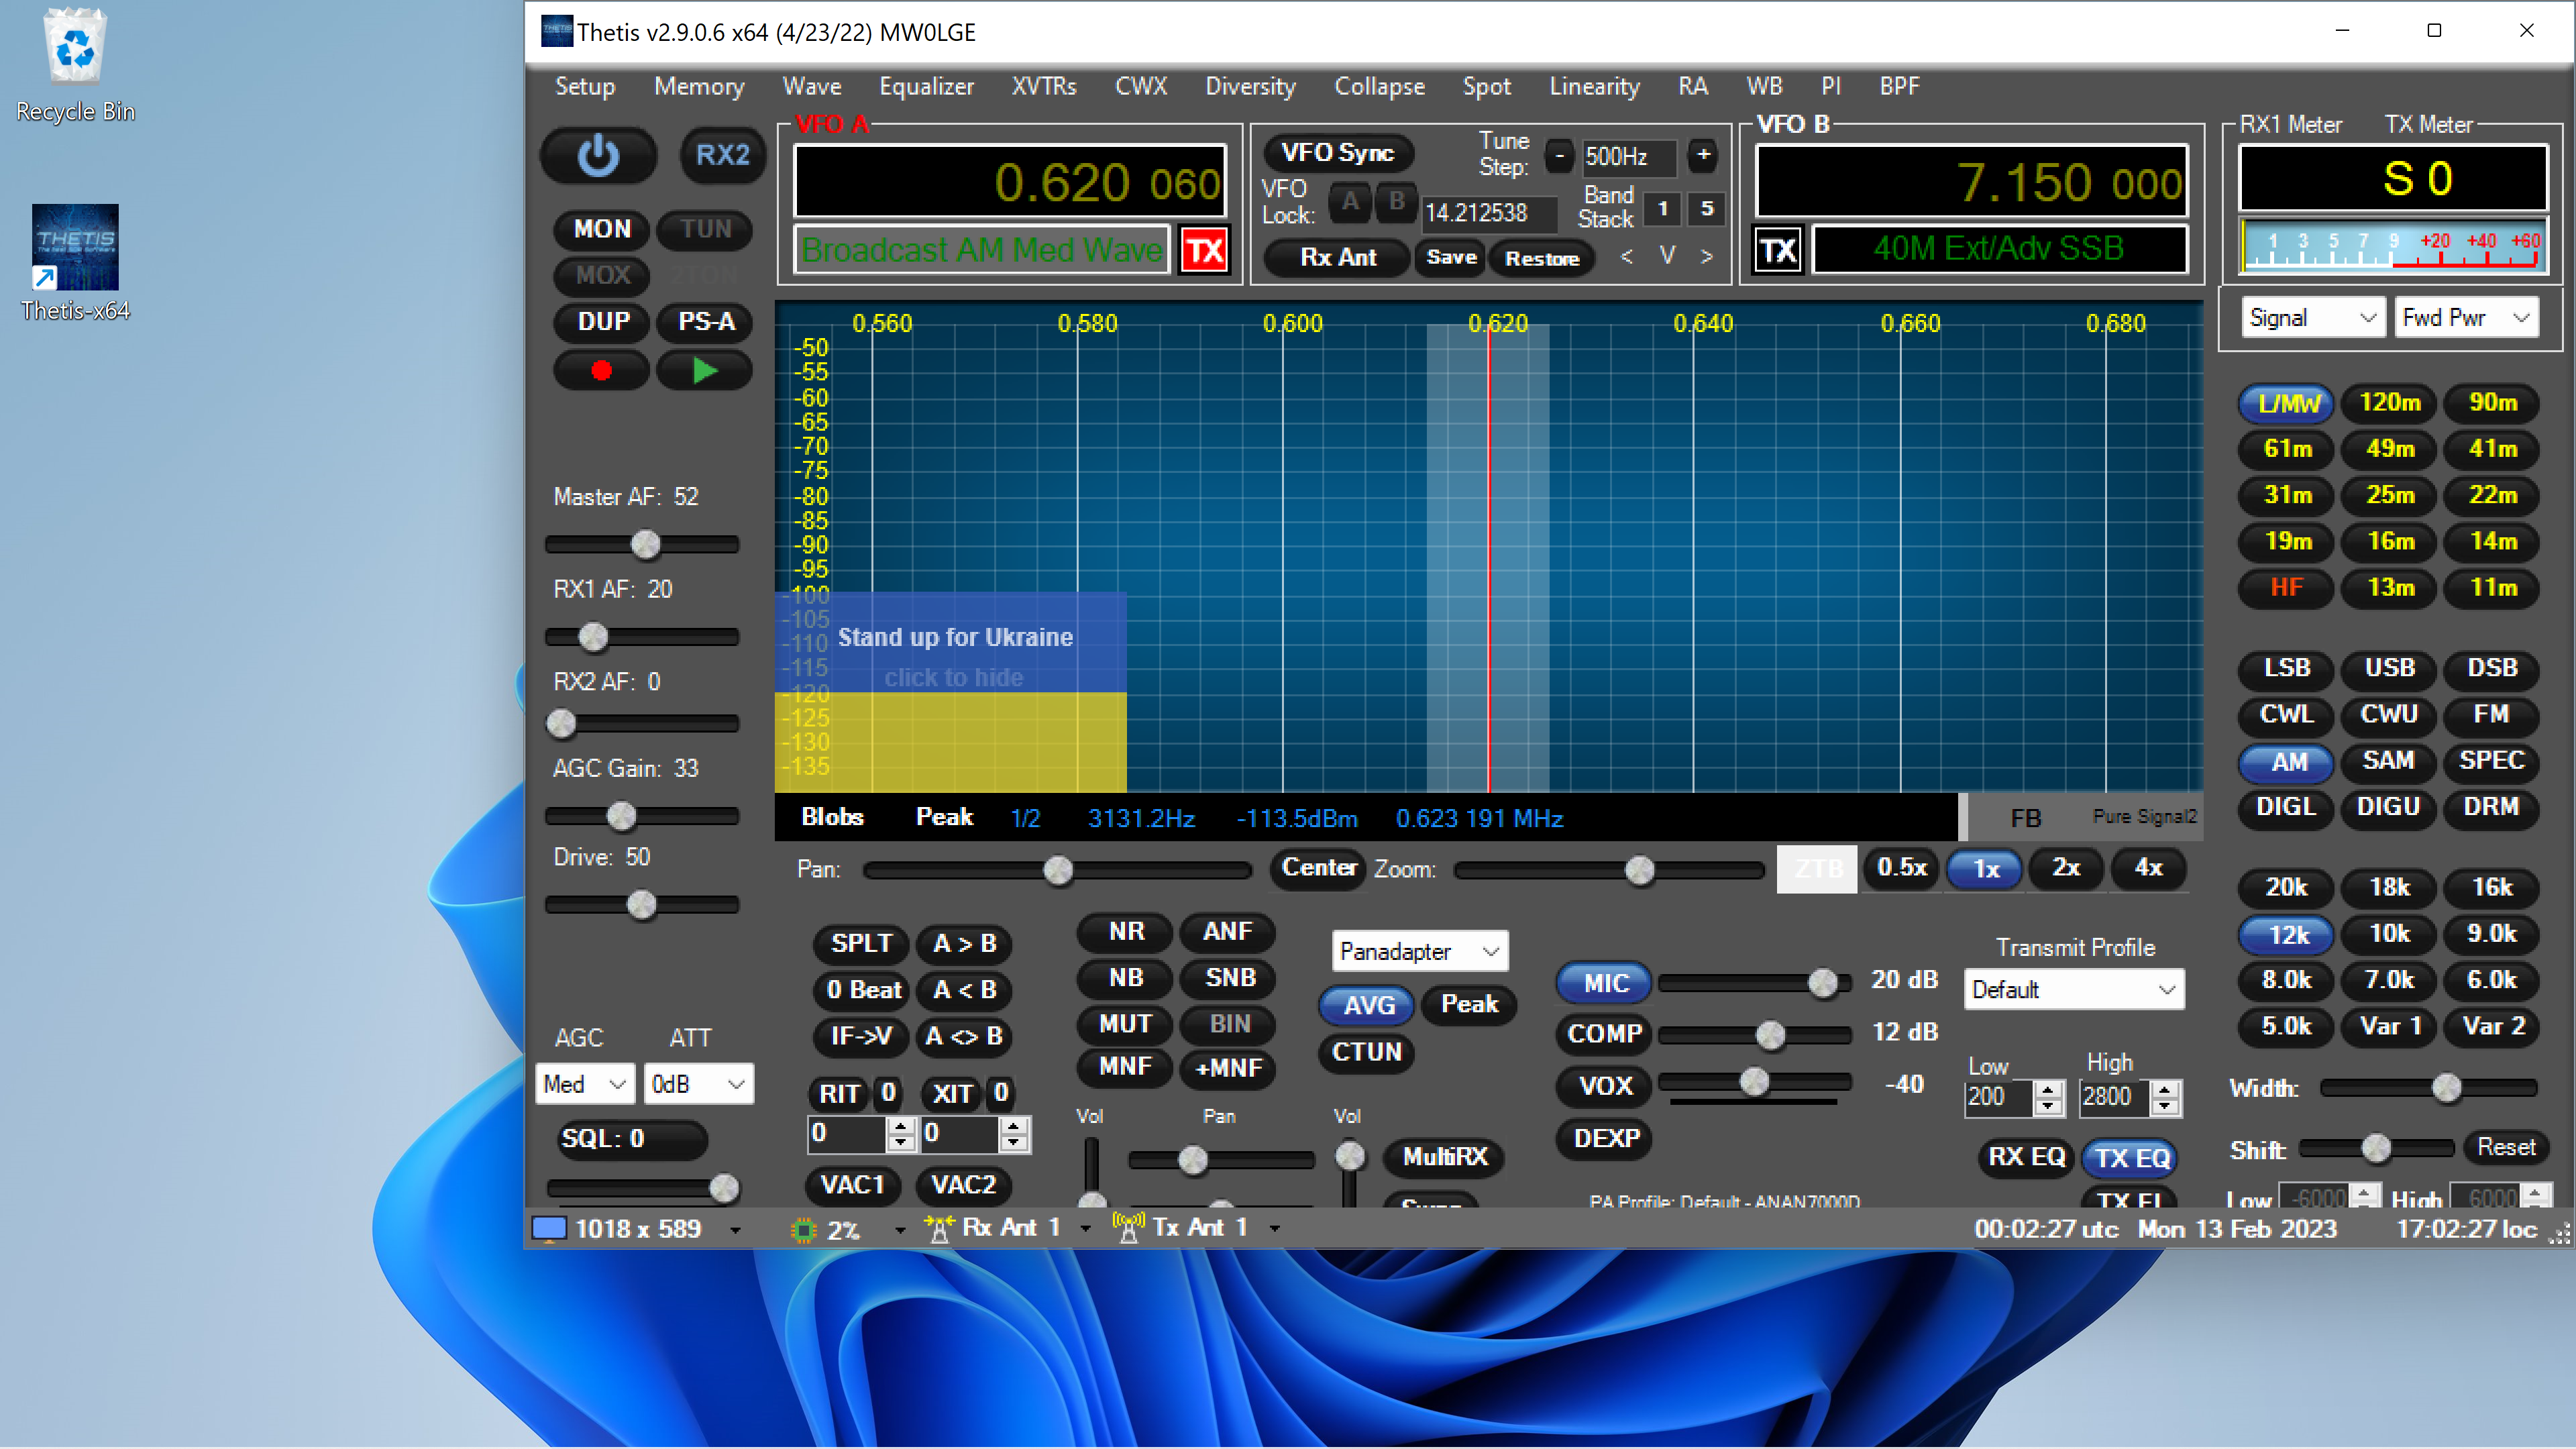Click the power button icon
The width and height of the screenshot is (2576, 1449).
click(598, 156)
